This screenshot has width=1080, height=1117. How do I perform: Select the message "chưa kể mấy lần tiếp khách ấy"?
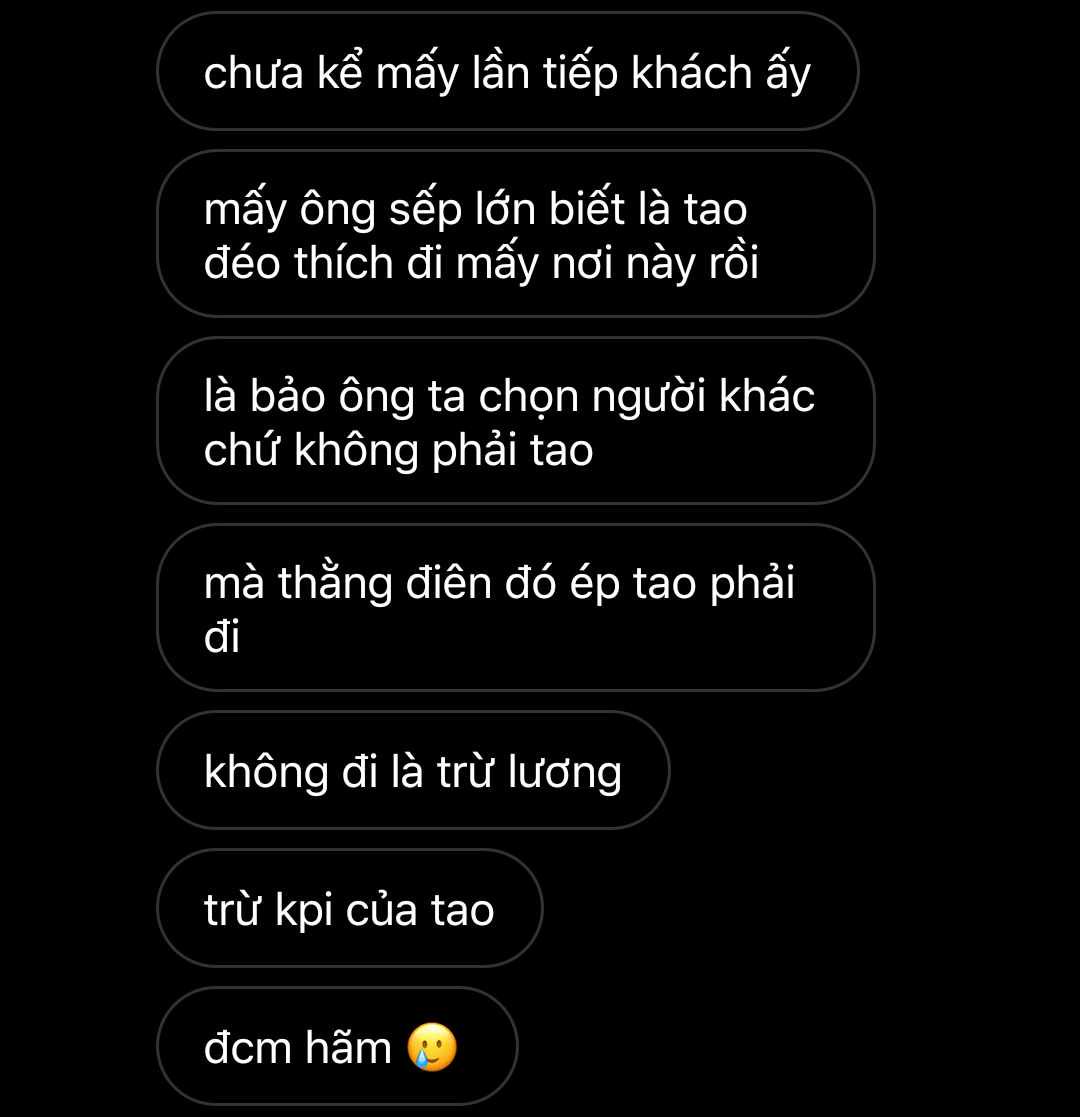tap(507, 71)
